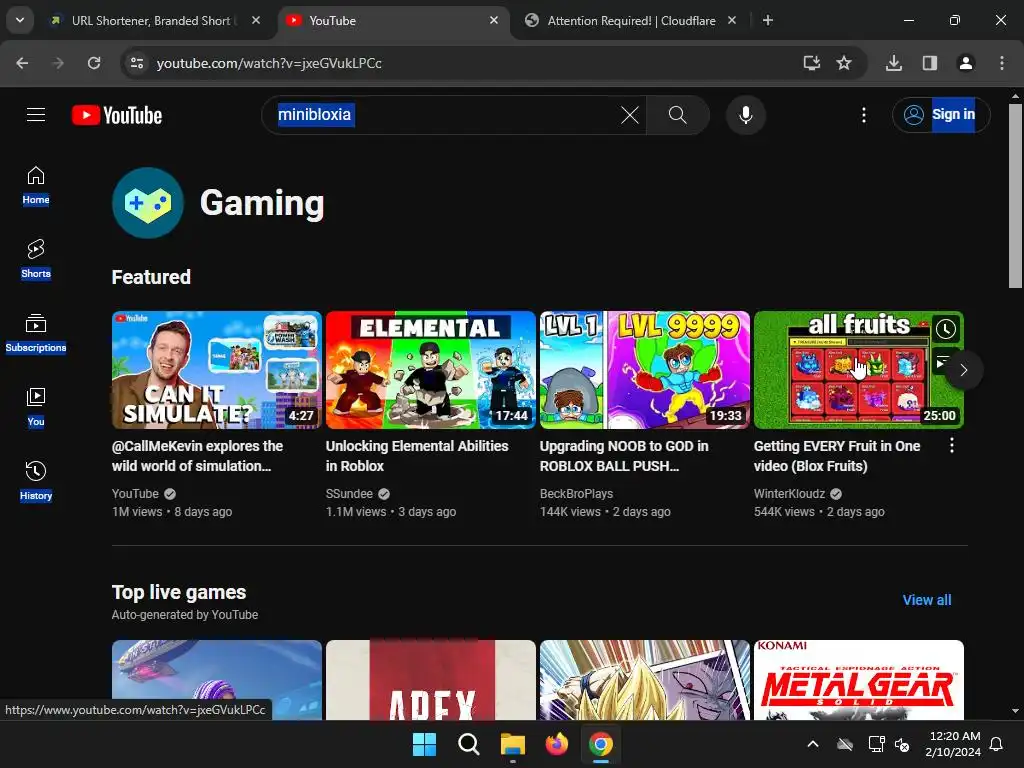Expand the tab search dropdown
The height and width of the screenshot is (768, 1024).
point(20,21)
